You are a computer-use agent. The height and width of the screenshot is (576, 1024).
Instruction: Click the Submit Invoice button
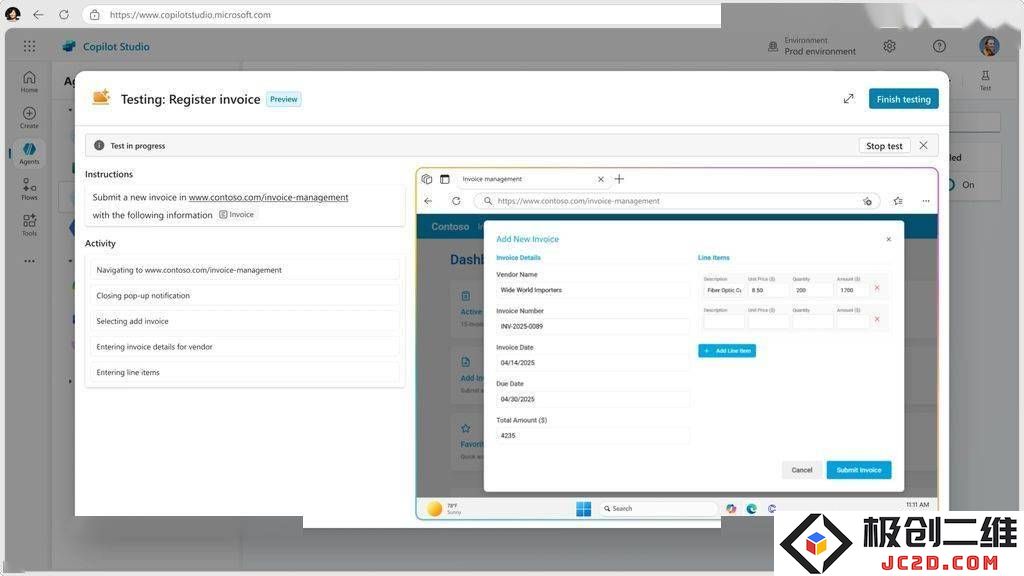click(859, 470)
